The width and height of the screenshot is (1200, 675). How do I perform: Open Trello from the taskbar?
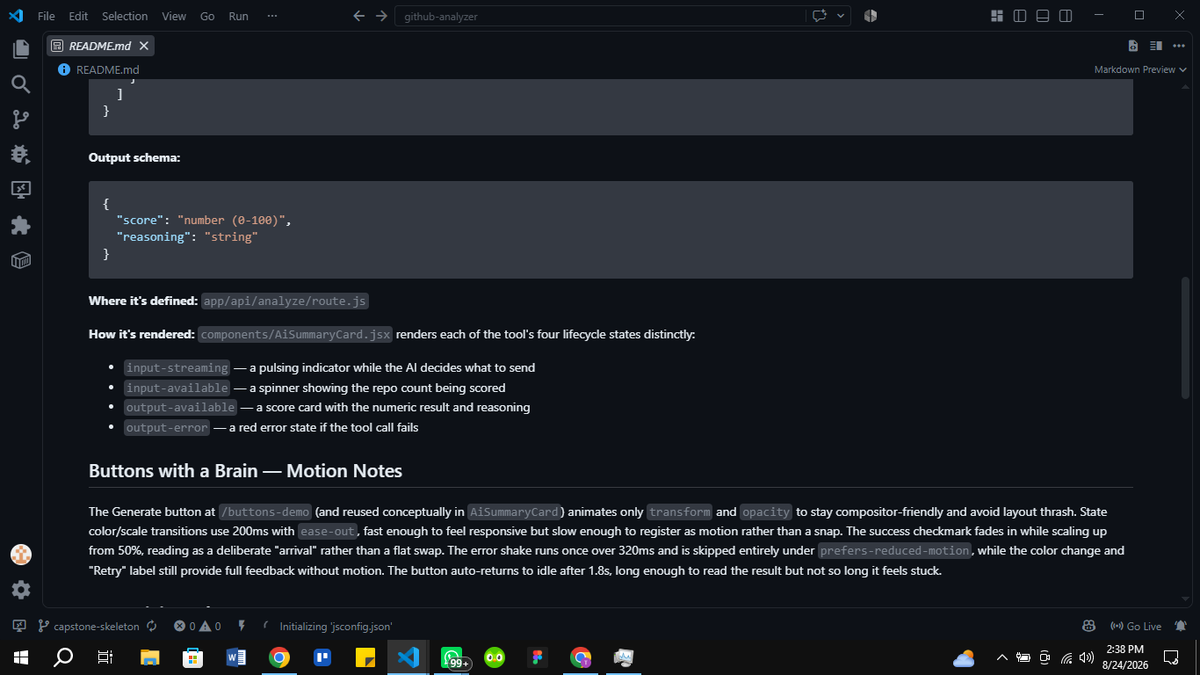click(322, 657)
